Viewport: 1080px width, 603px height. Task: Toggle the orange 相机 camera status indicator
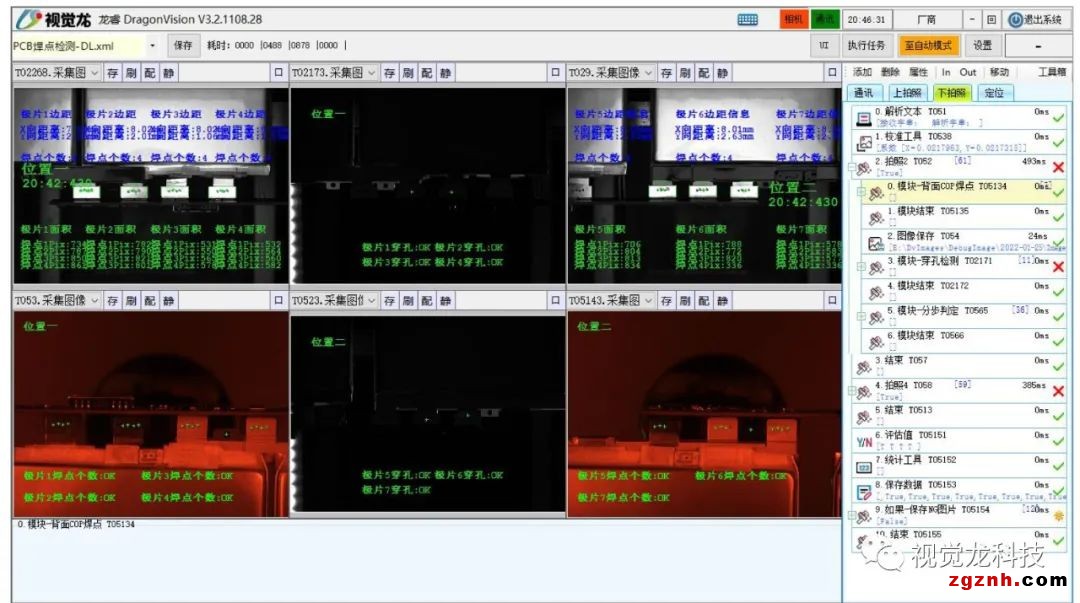tap(793, 19)
